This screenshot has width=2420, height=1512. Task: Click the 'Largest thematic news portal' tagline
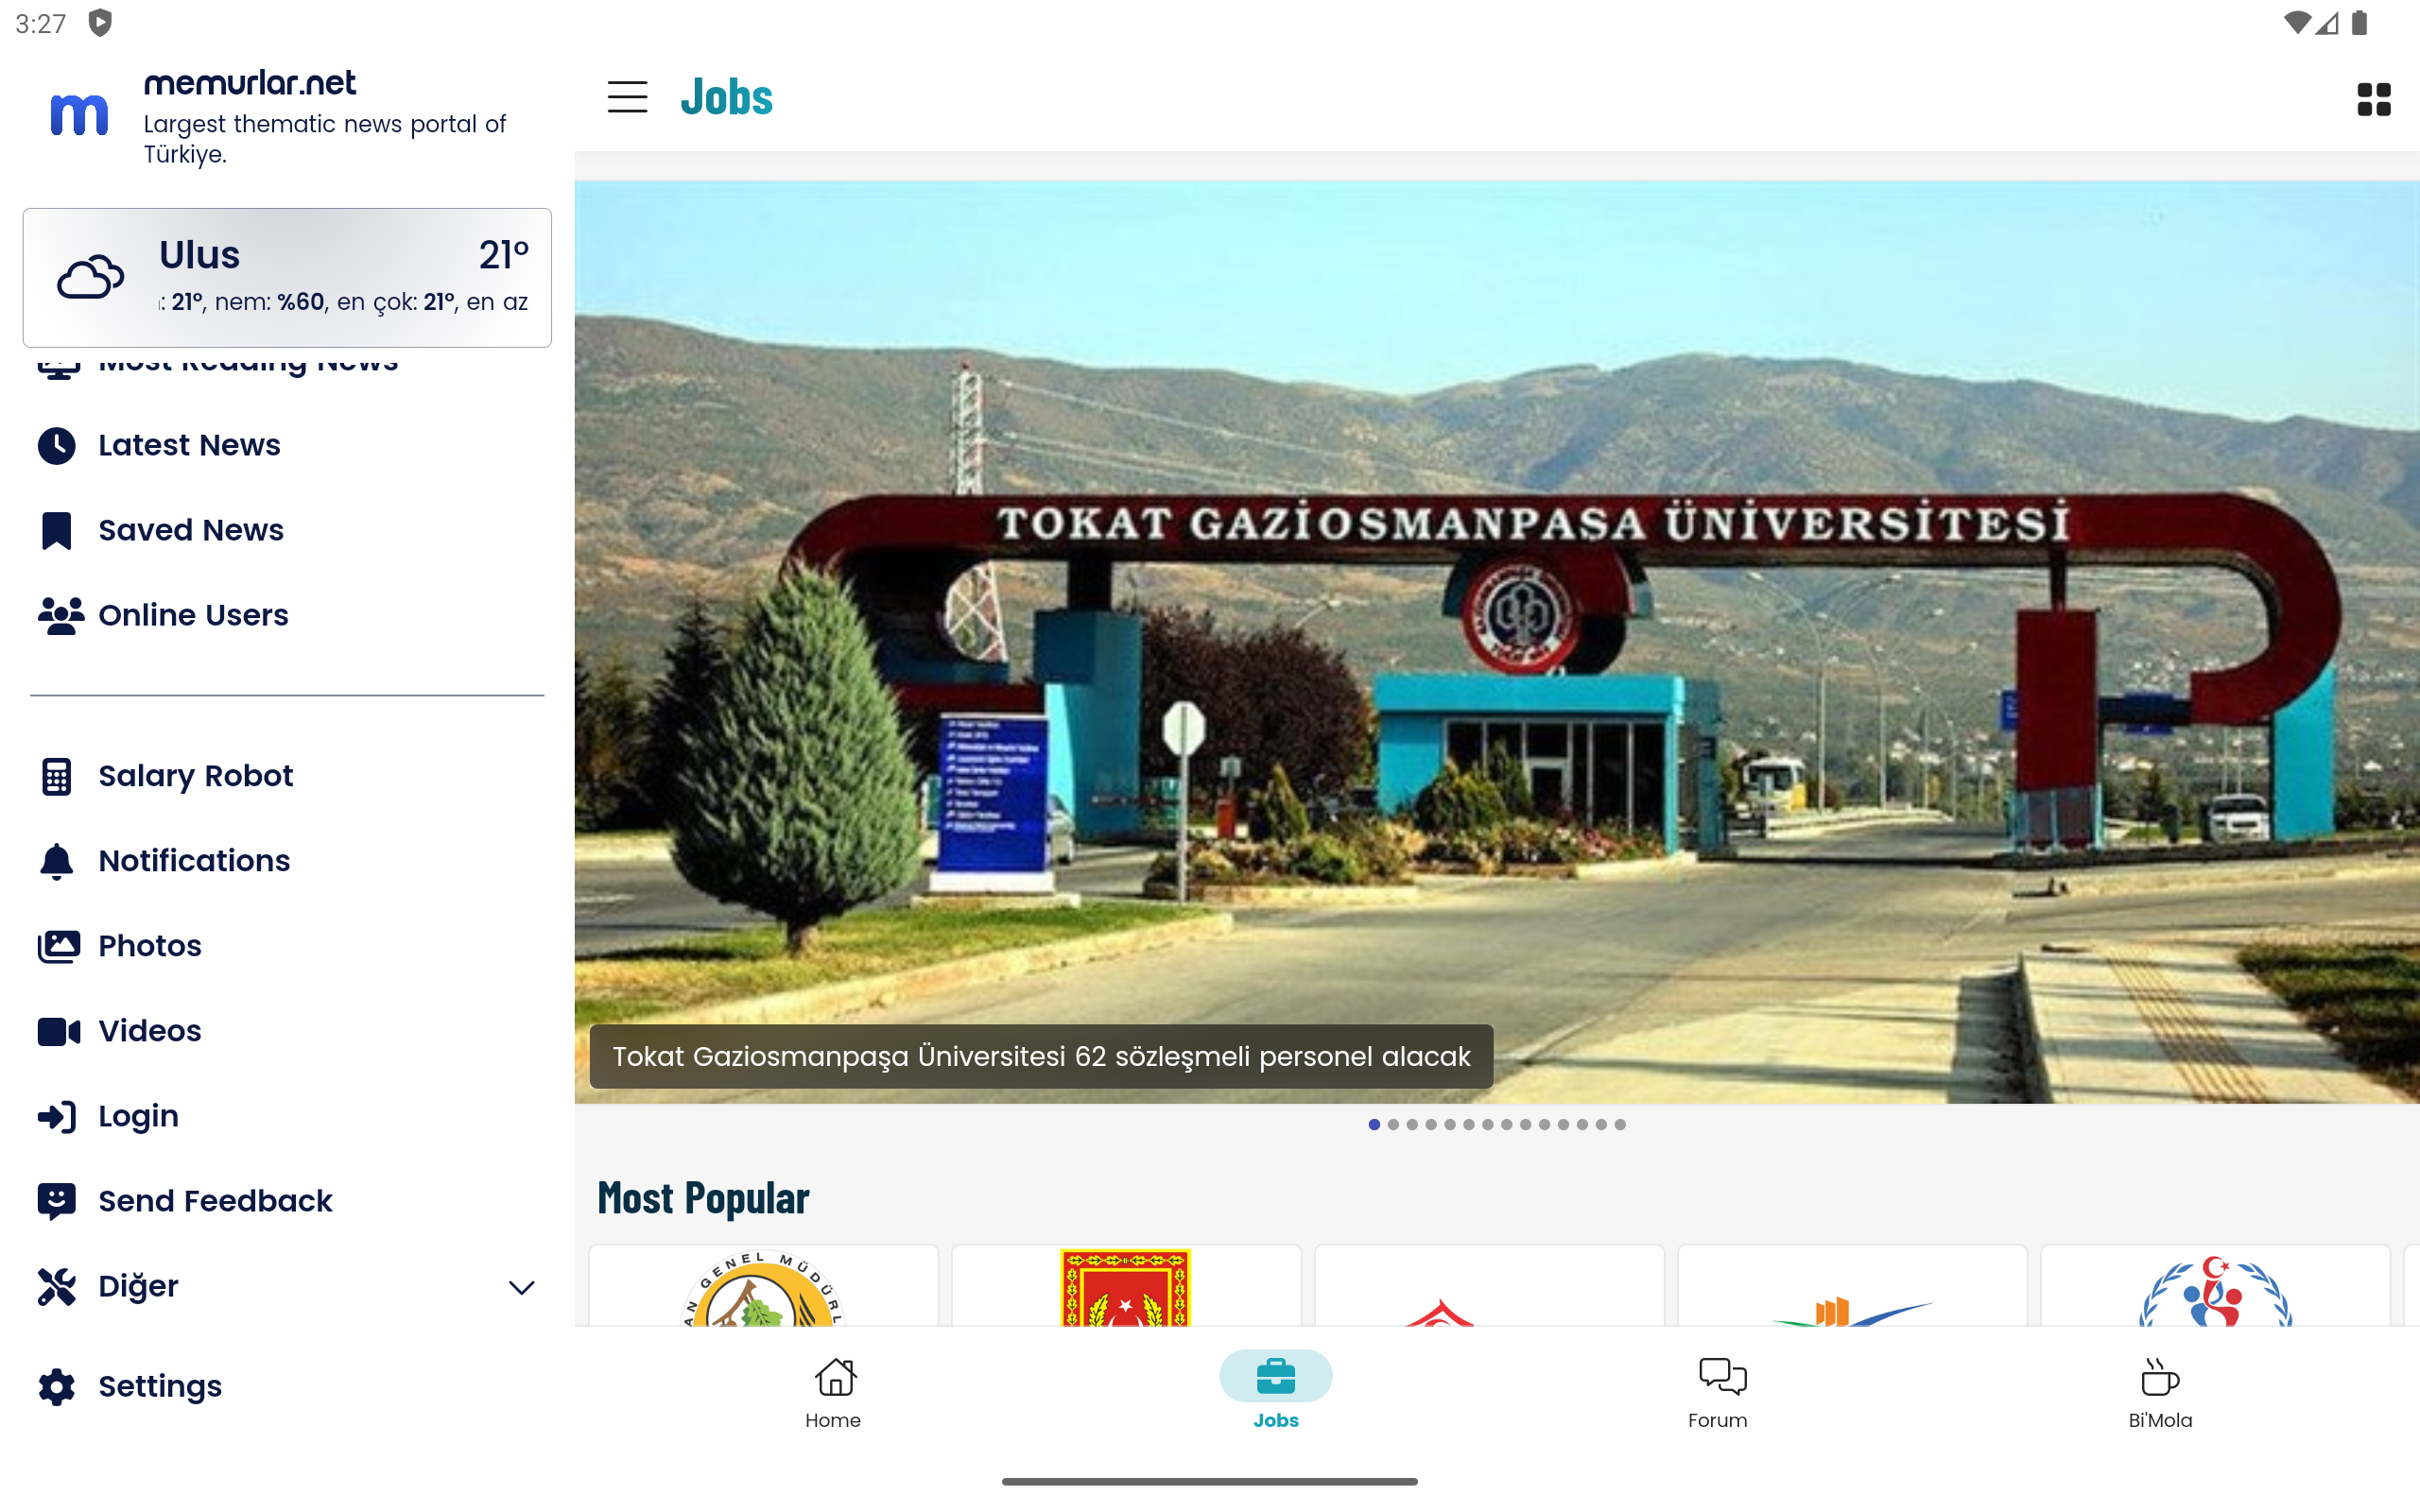(x=325, y=139)
